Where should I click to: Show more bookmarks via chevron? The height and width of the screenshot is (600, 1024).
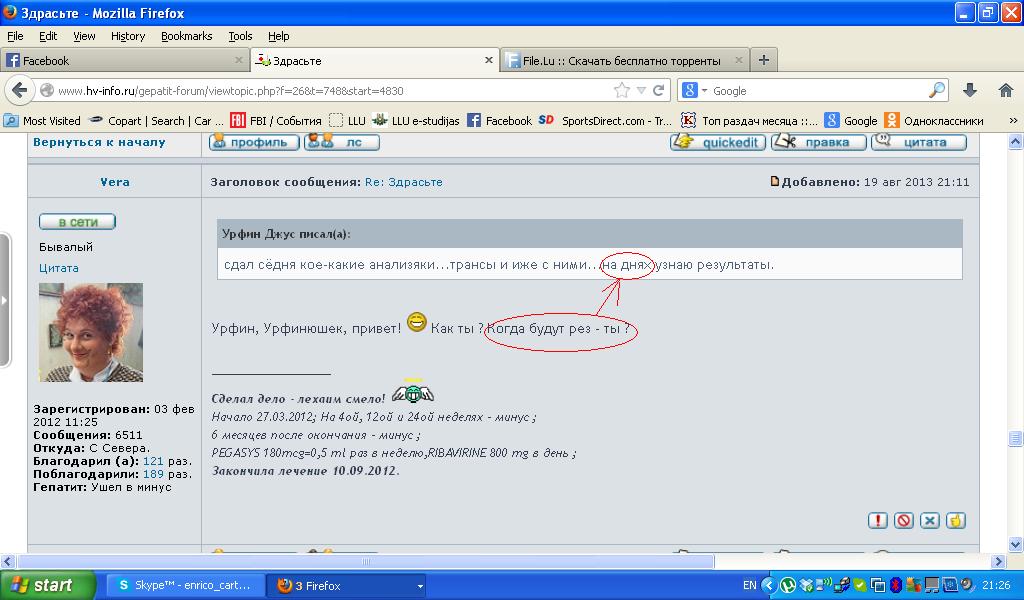point(1013,121)
